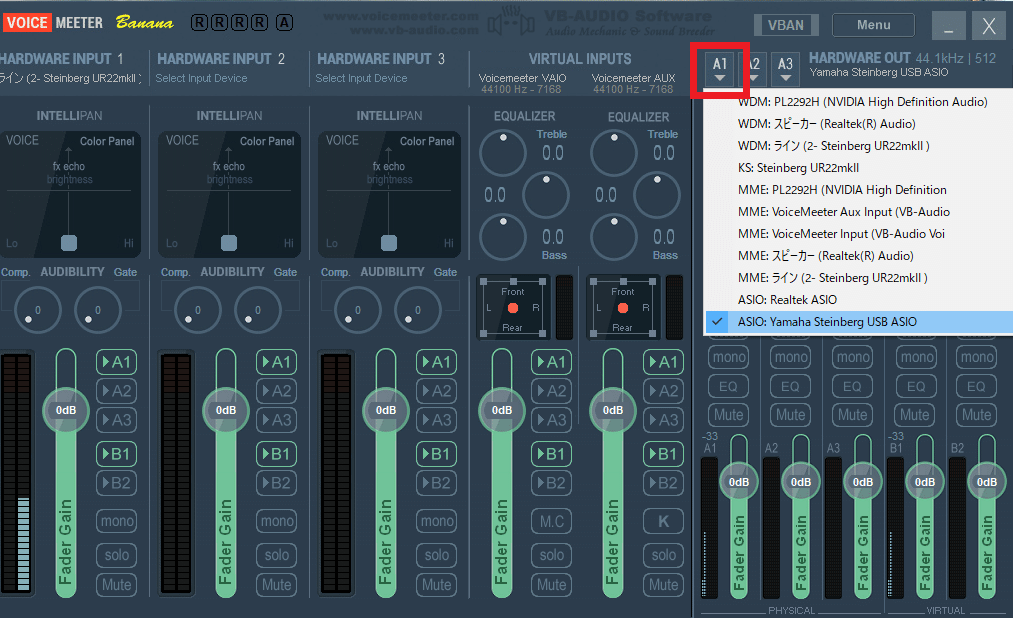Select input device for Hardware Input 2
This screenshot has height=618, width=1013.
click(201, 78)
